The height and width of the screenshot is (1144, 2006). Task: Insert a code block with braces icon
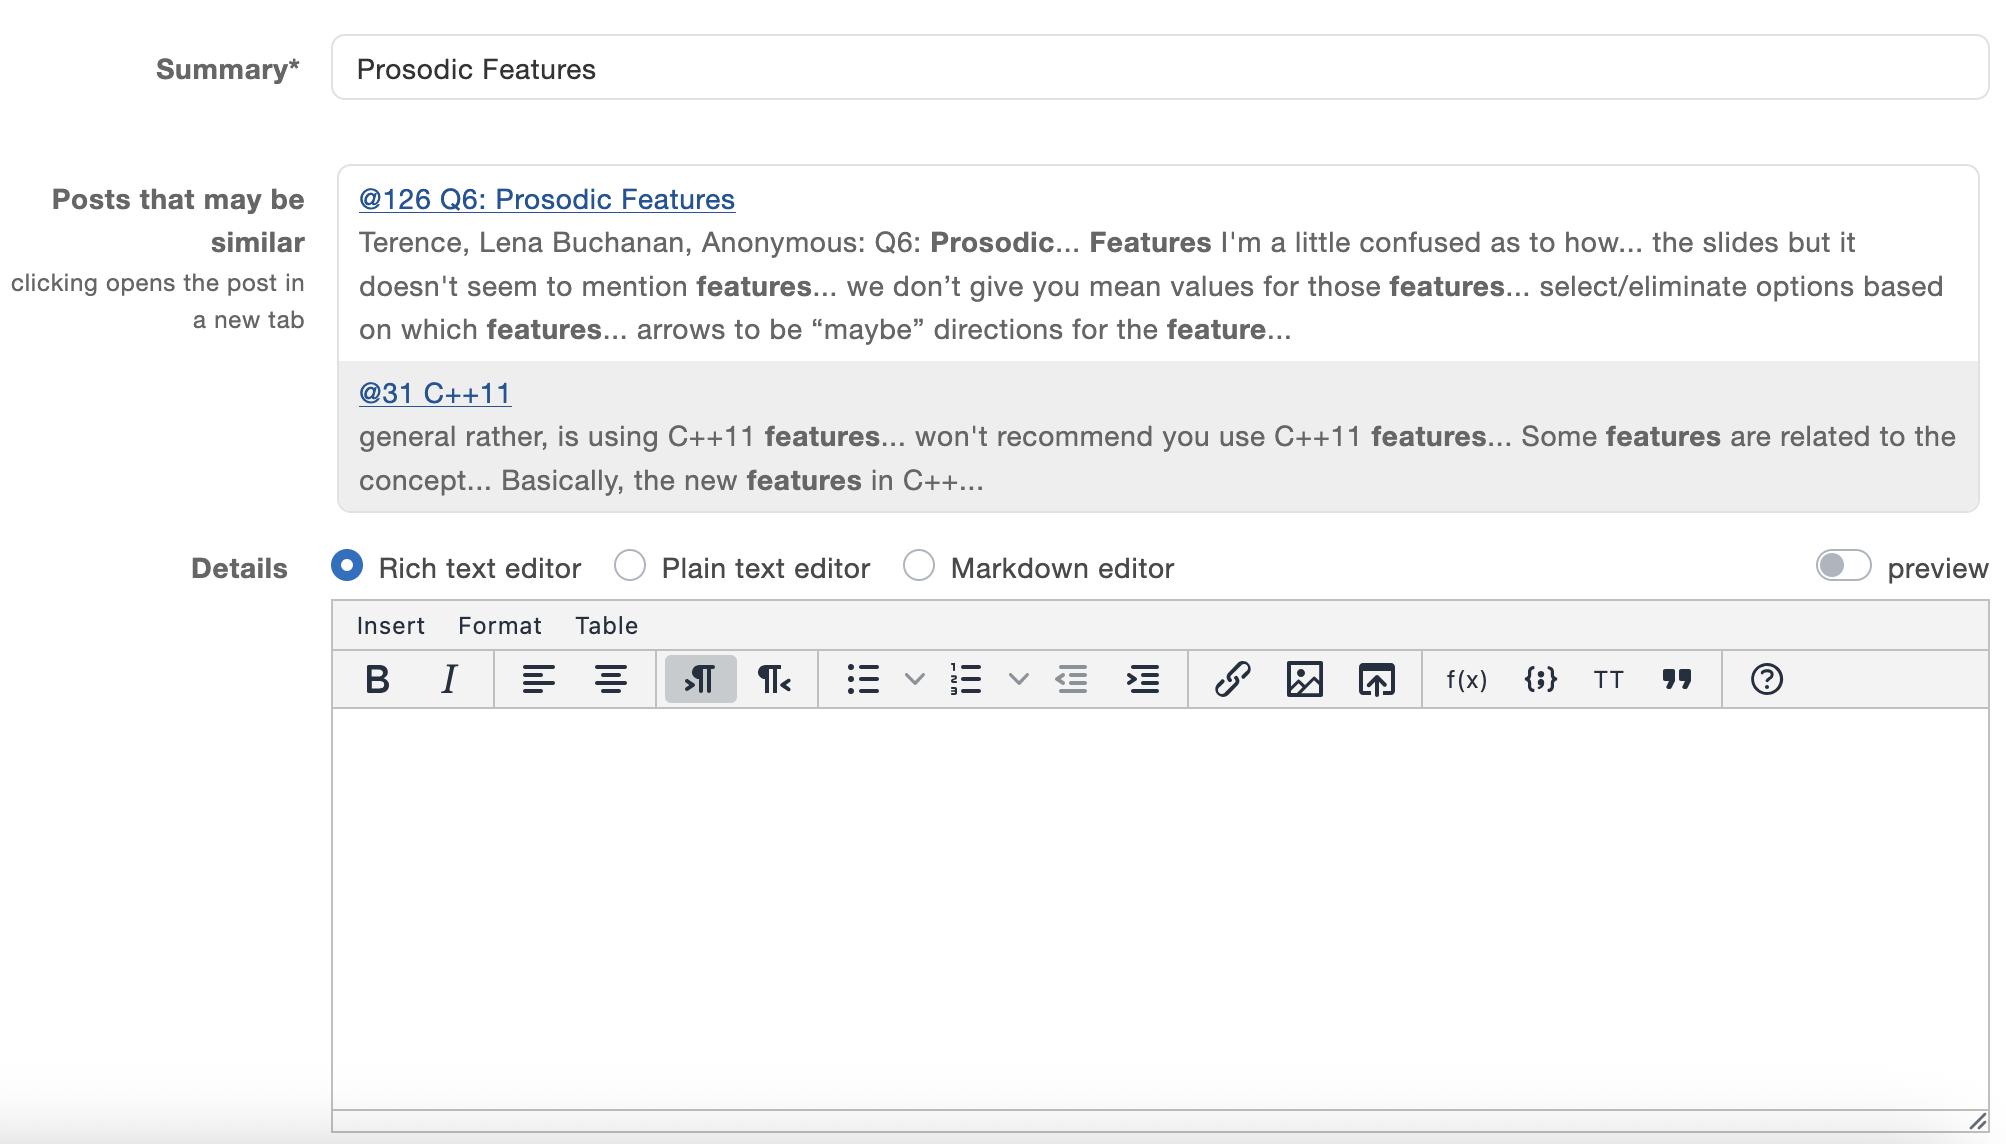pyautogui.click(x=1540, y=680)
